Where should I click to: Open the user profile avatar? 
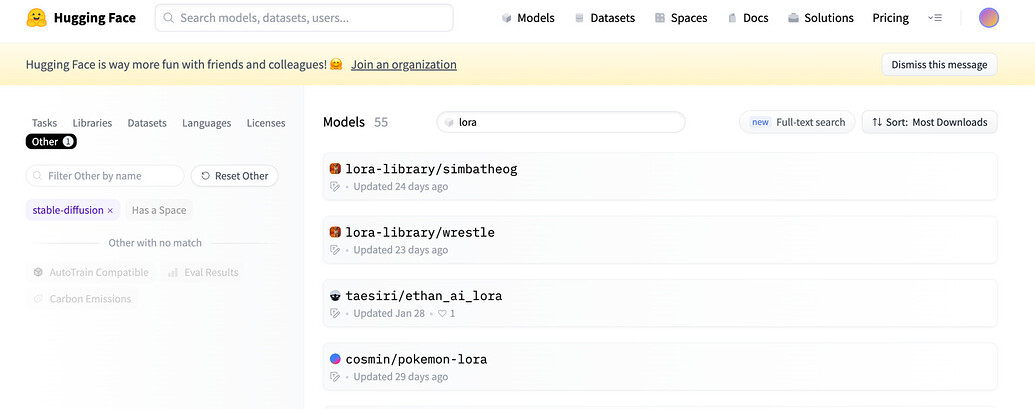click(x=988, y=18)
